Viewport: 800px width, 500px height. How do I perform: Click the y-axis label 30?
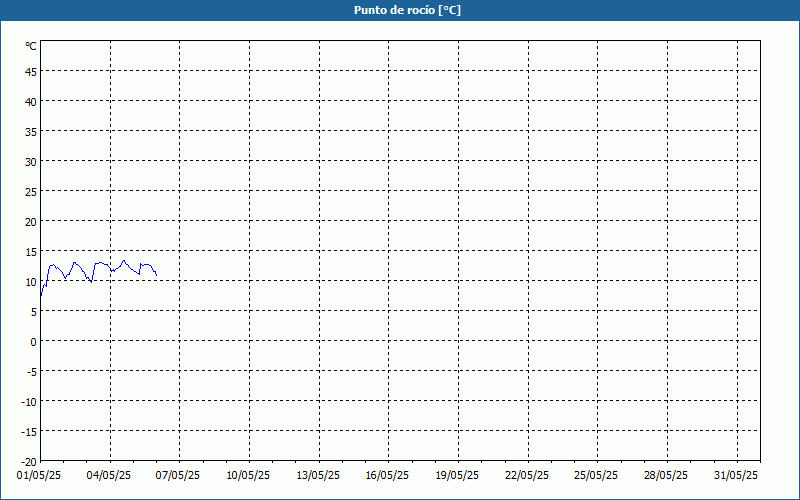coord(31,162)
